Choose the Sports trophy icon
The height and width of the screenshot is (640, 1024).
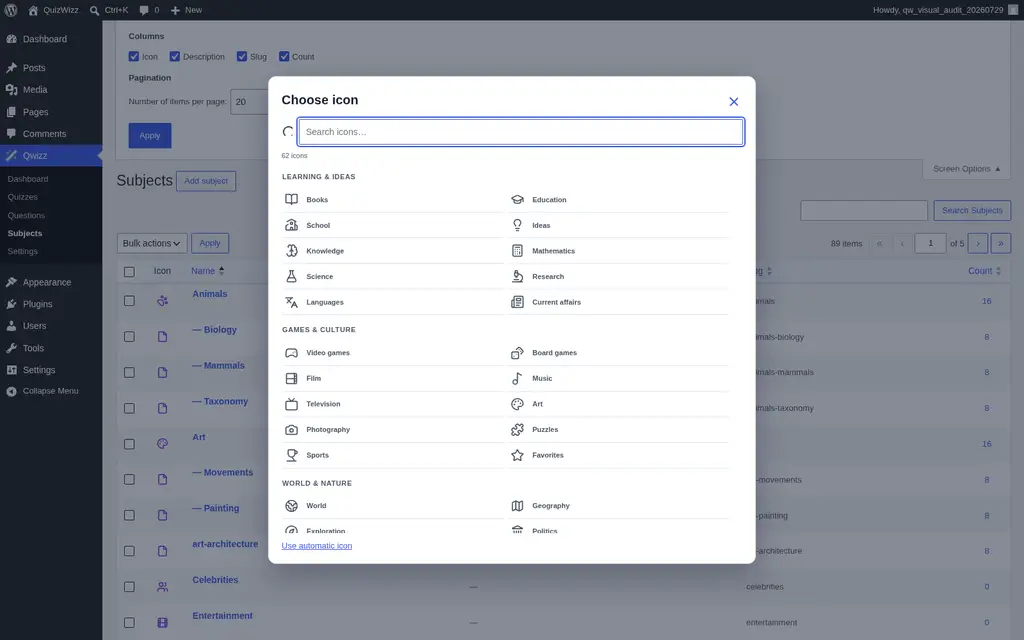[392, 455]
